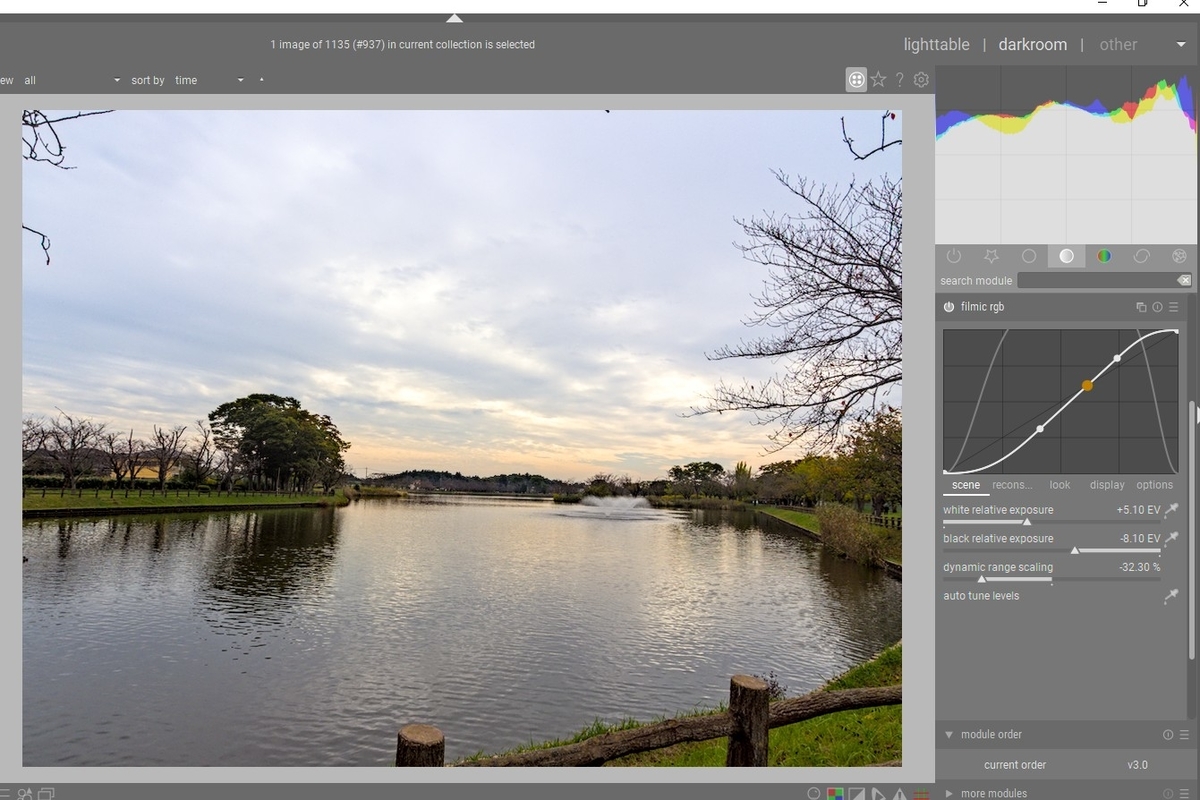Click the image selection status text
This screenshot has height=800, width=1200.
pos(402,45)
